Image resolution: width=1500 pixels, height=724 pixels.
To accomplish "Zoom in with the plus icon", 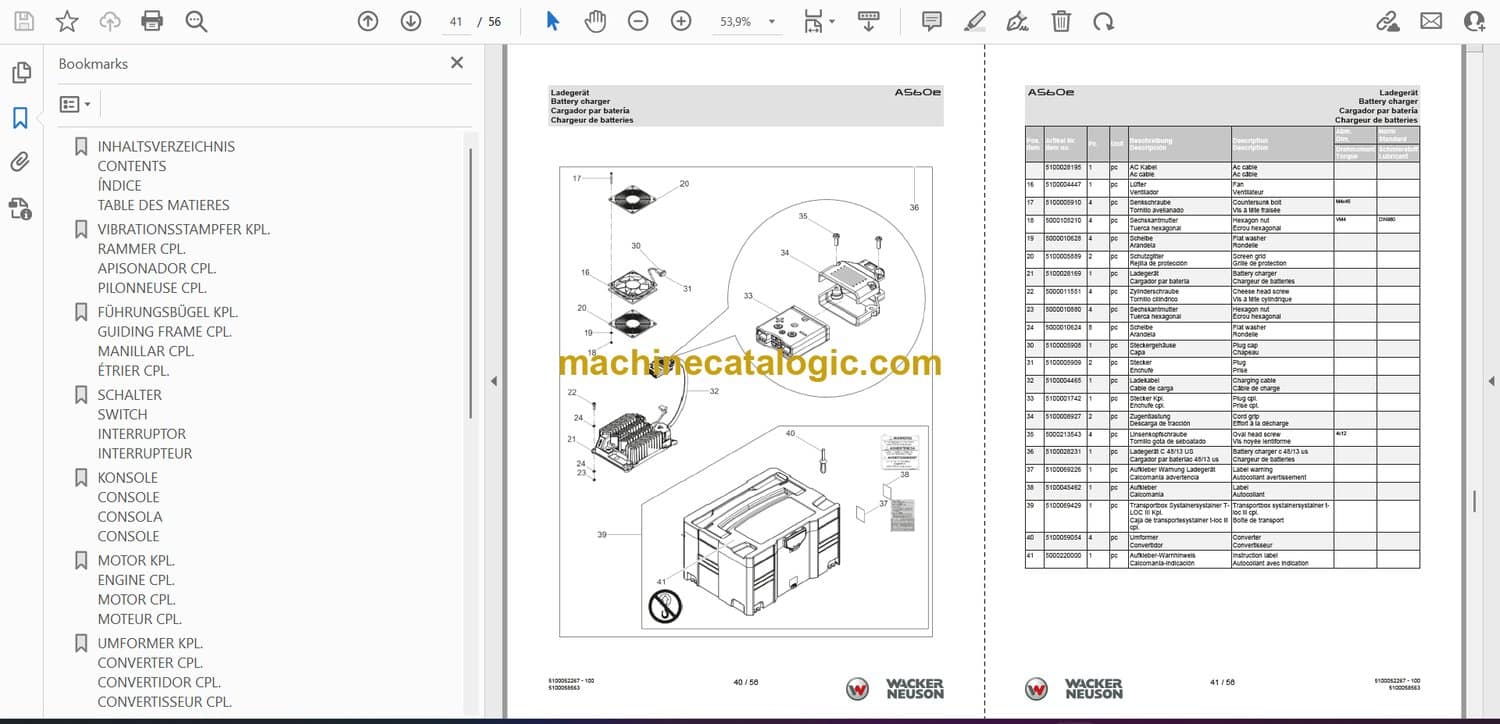I will tap(681, 21).
